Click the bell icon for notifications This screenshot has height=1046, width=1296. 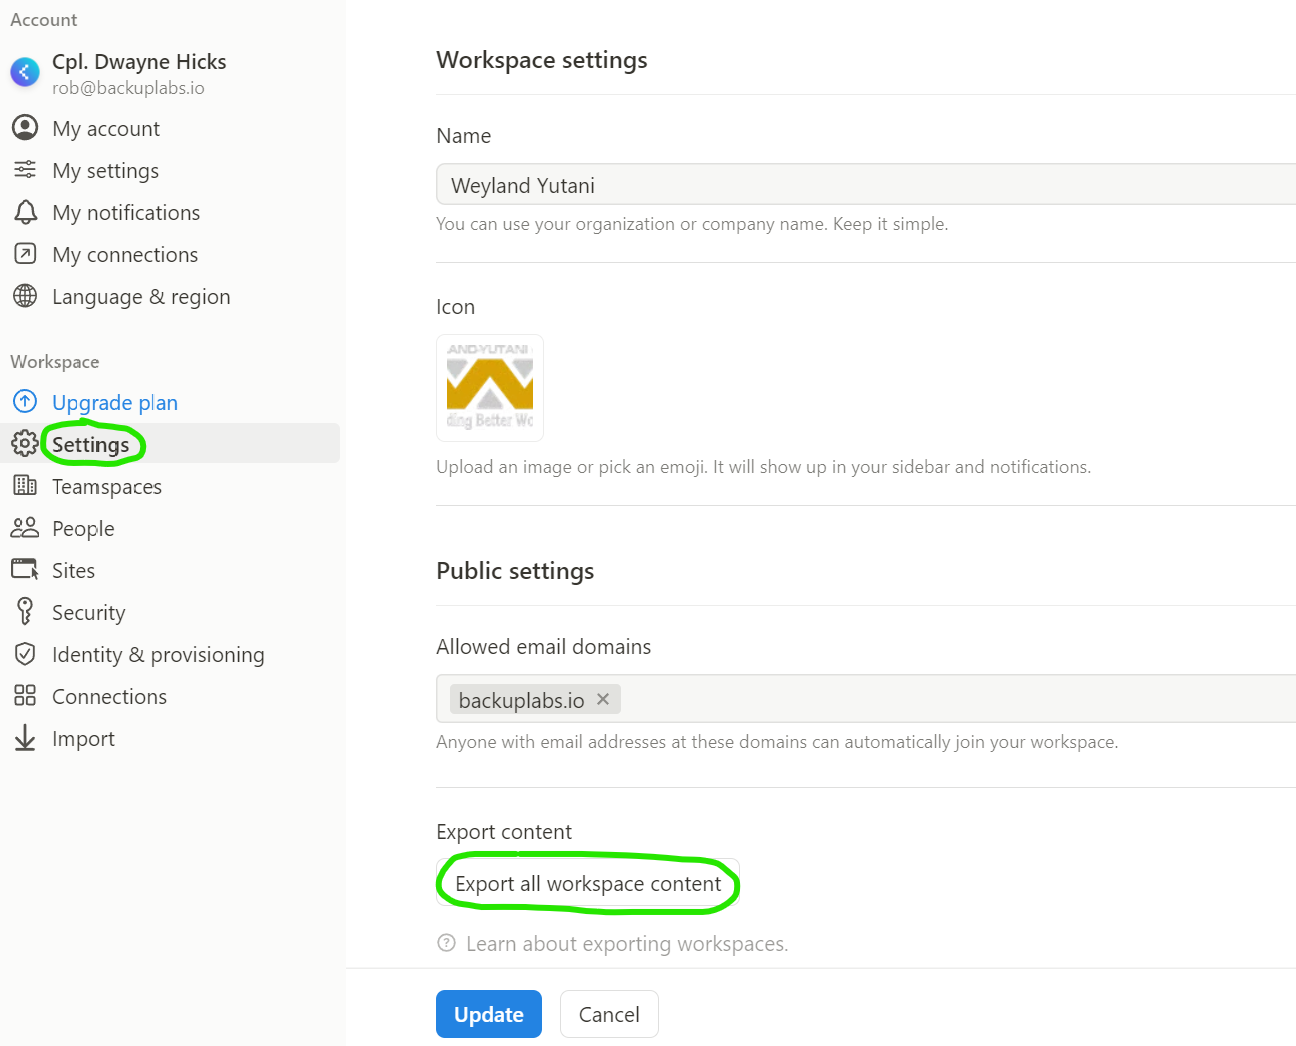pos(25,212)
